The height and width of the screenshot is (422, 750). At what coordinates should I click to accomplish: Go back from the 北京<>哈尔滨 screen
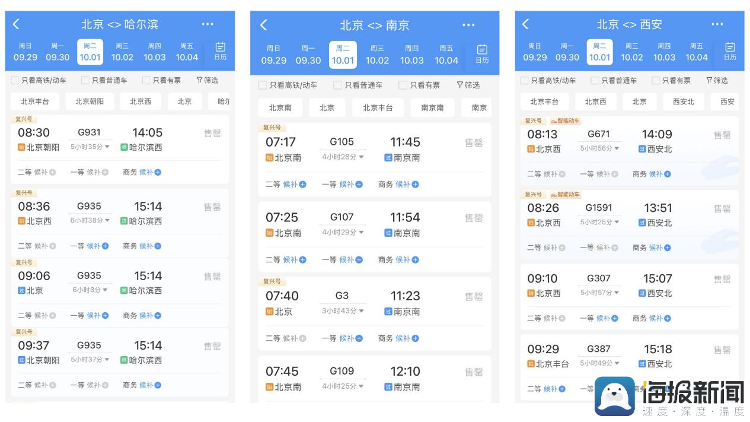(x=17, y=24)
